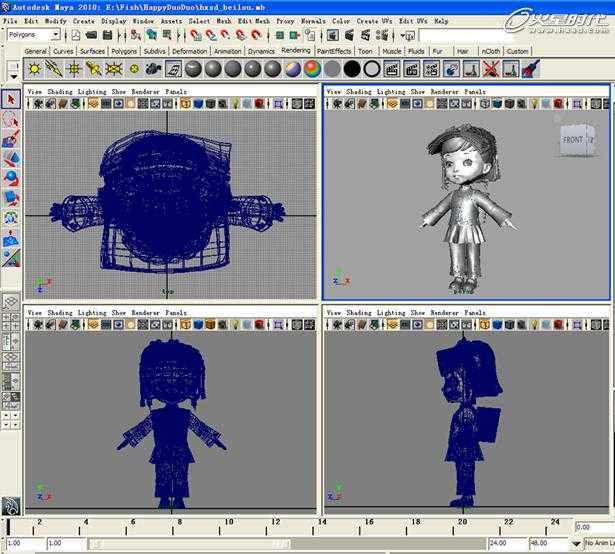
Task: Open the Show menu in the top view panel
Action: [x=118, y=92]
